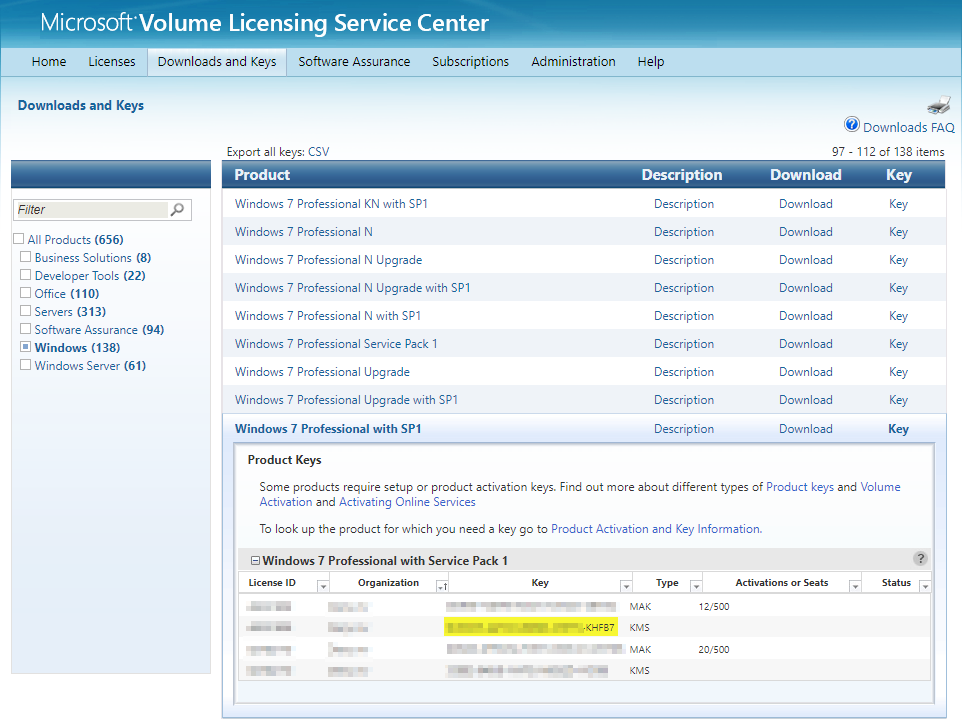Open the Administration tab
This screenshot has height=719, width=962.
(x=573, y=61)
